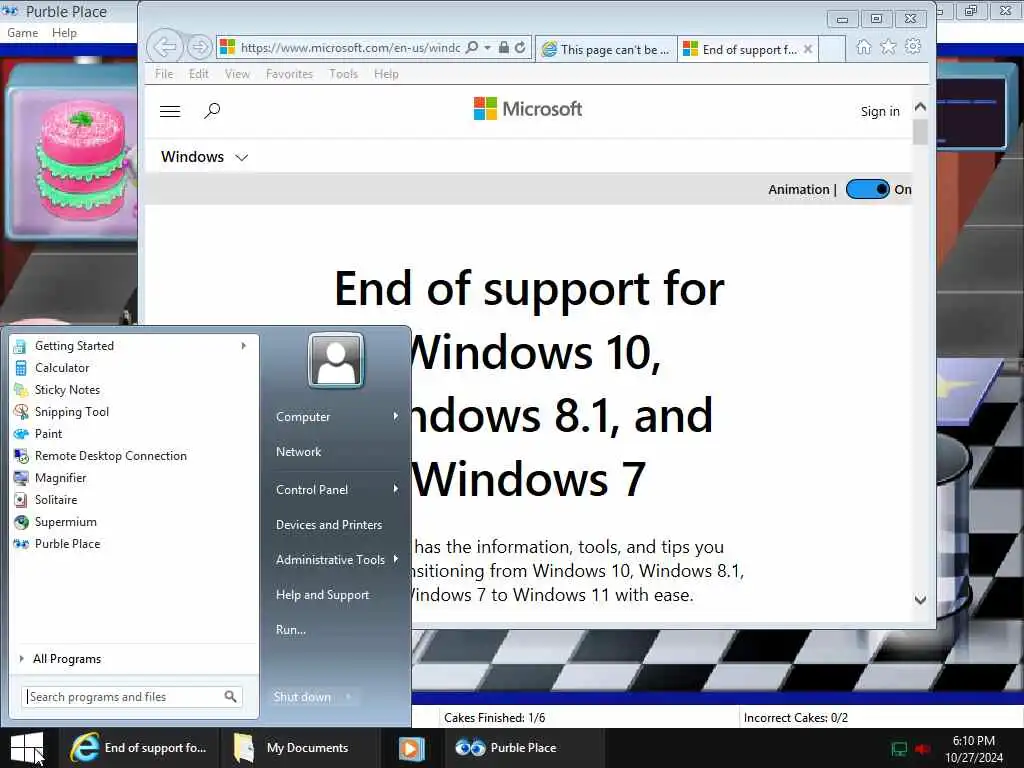Viewport: 1024px width, 768px height.
Task: Open IE Home icon
Action: (863, 47)
